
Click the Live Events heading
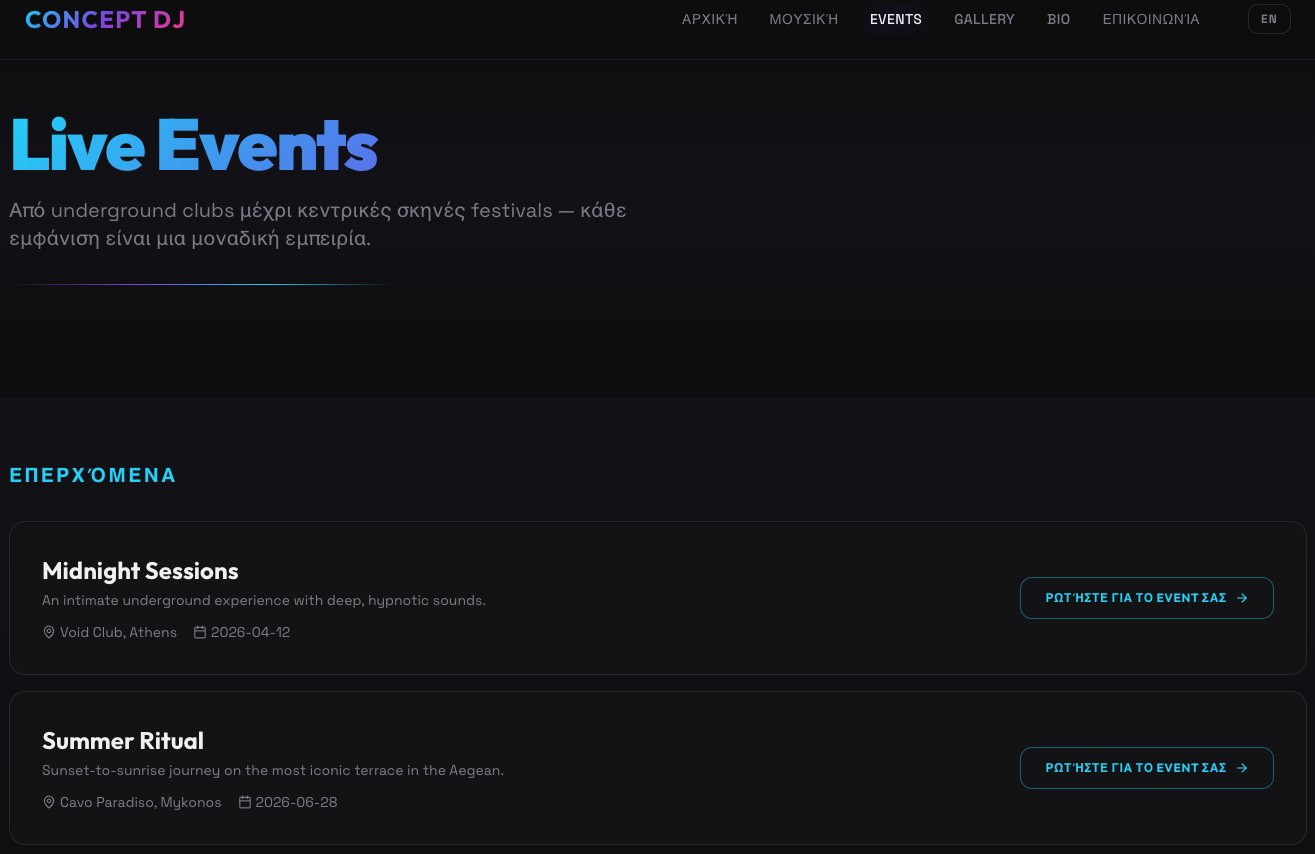tap(194, 145)
